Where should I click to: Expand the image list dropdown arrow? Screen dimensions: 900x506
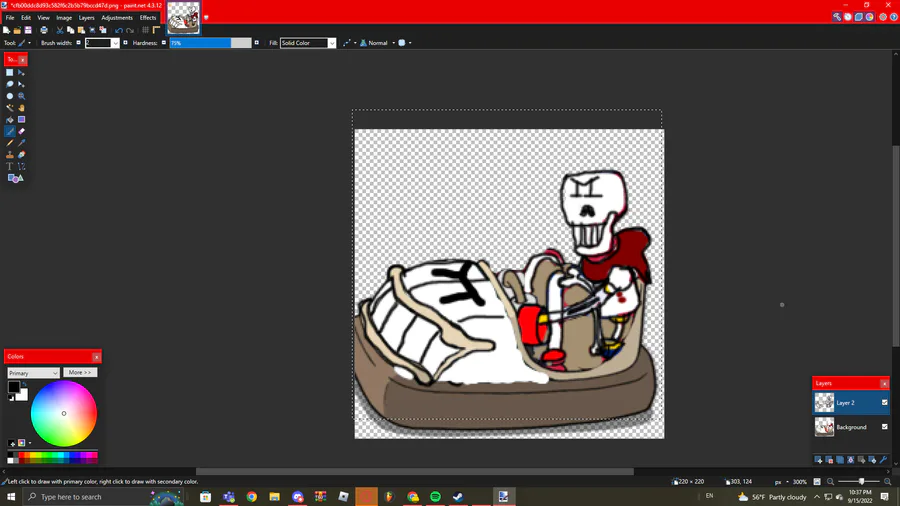pos(206,17)
